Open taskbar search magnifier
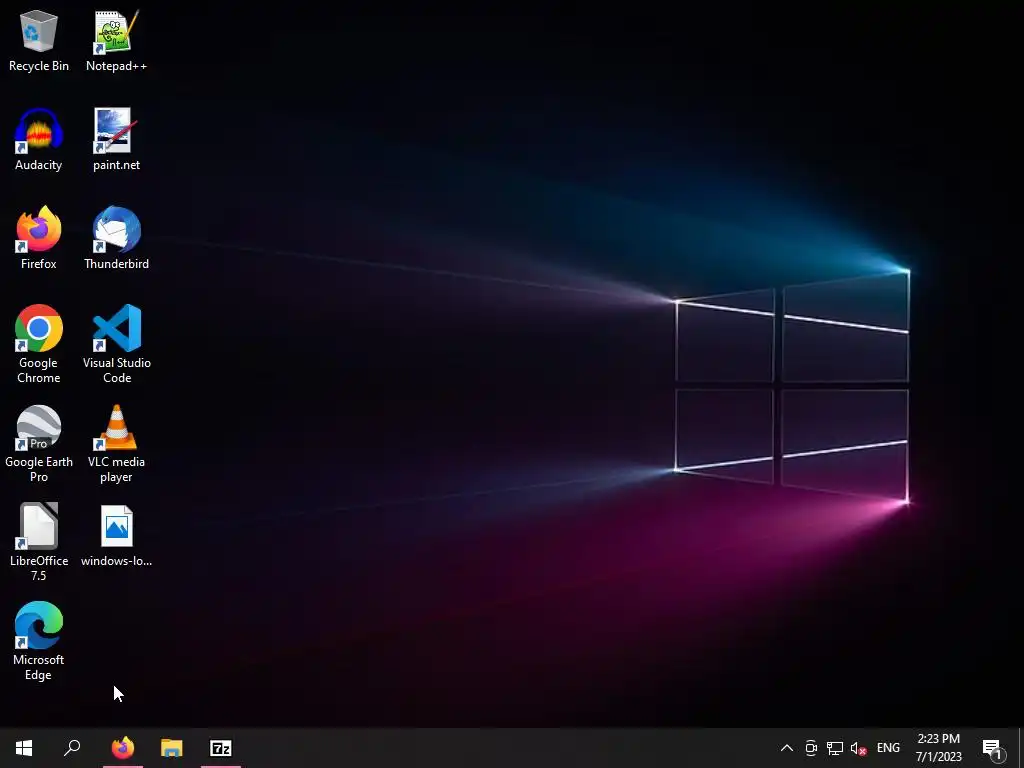This screenshot has height=768, width=1024. pos(72,748)
